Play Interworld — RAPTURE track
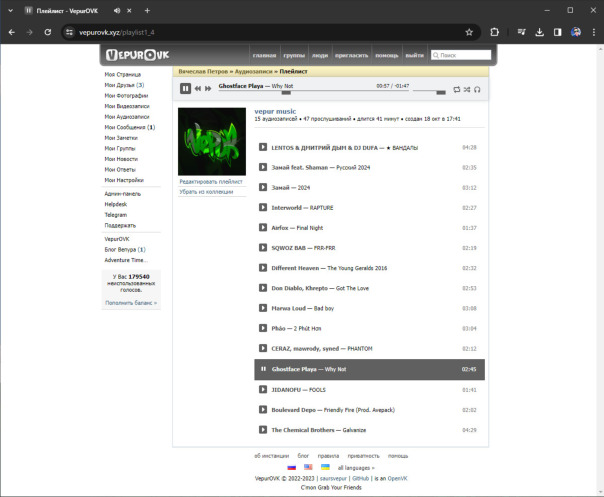 coord(263,207)
